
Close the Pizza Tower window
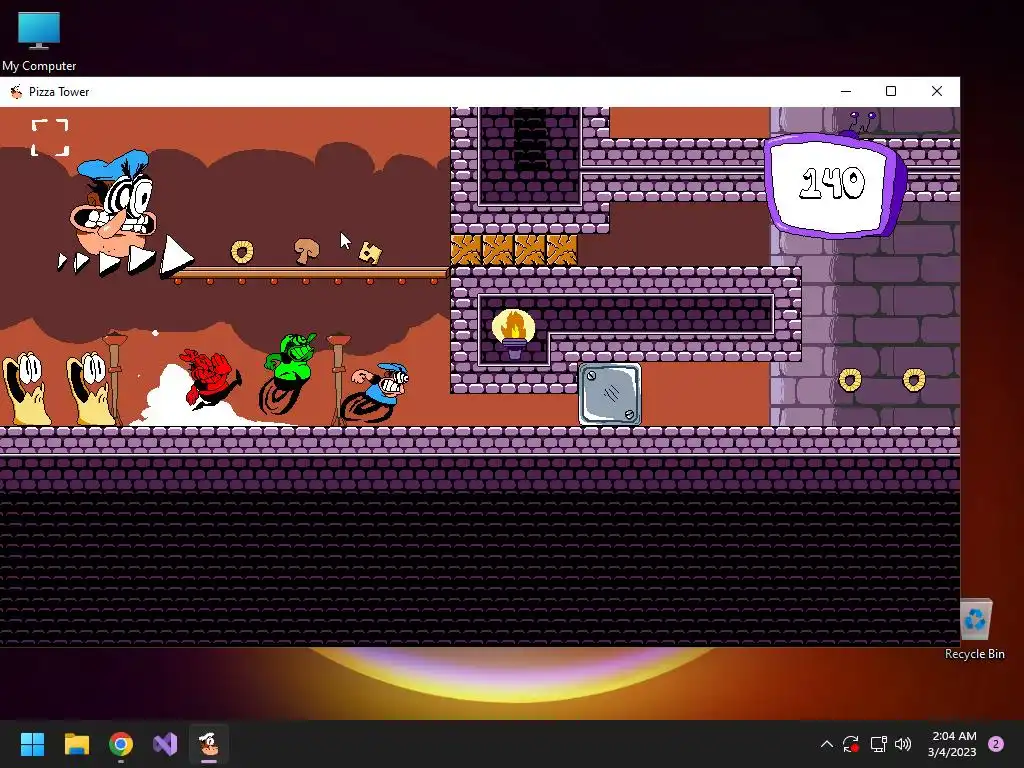coord(936,91)
